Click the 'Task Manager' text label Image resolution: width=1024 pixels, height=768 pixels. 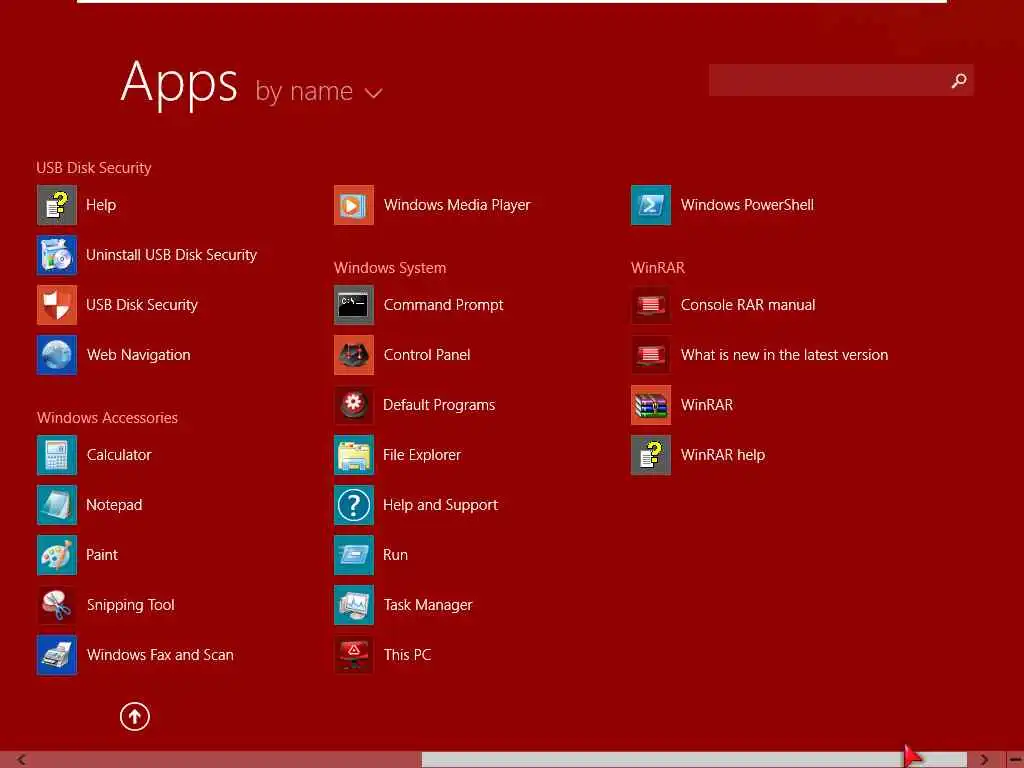click(x=428, y=605)
